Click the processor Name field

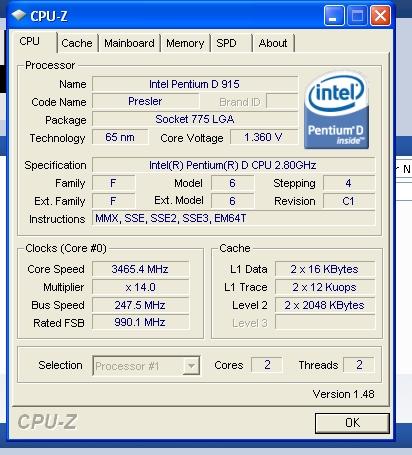pos(195,84)
